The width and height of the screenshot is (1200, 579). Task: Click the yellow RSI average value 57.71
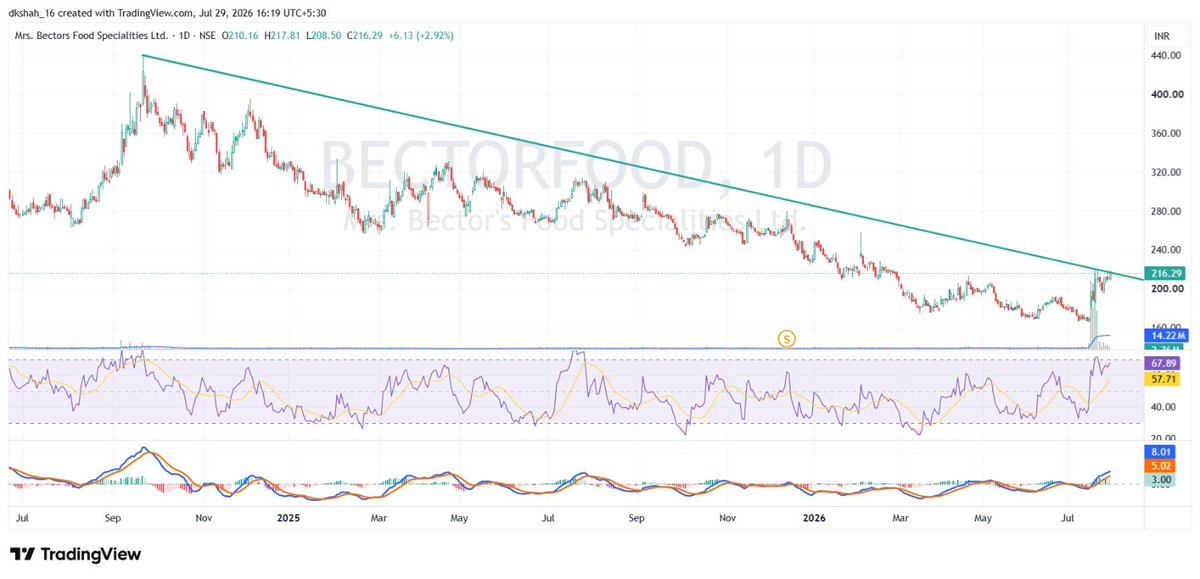[1165, 380]
